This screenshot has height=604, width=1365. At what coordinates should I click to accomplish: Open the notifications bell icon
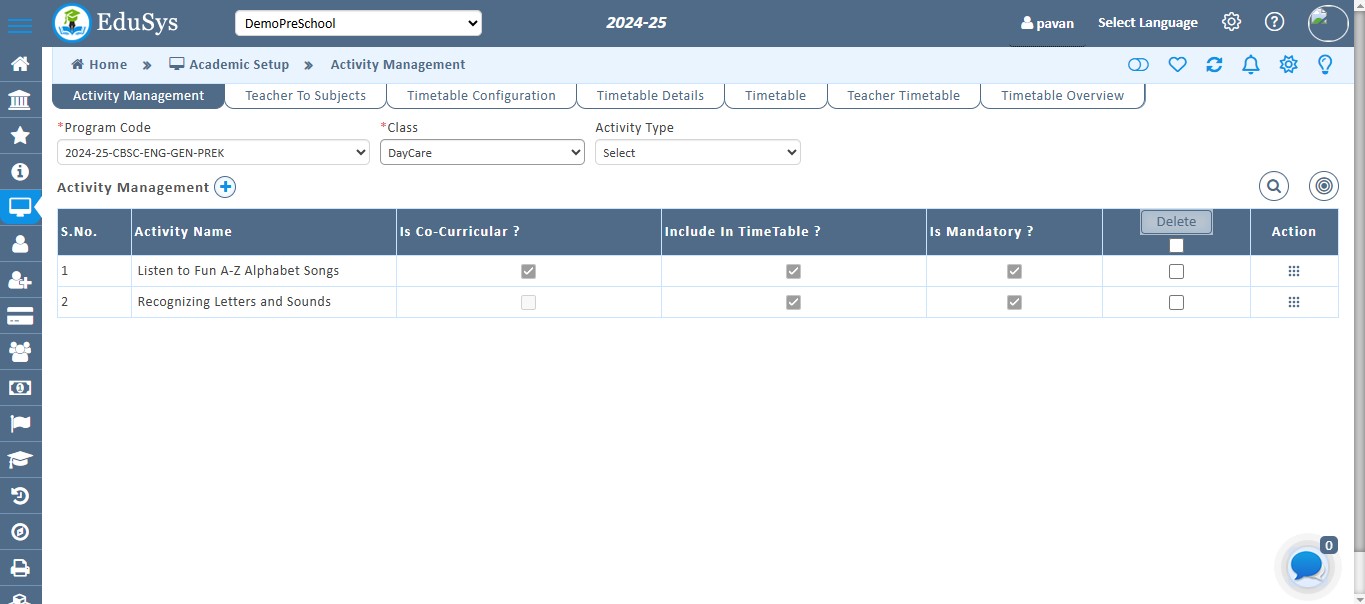1250,65
